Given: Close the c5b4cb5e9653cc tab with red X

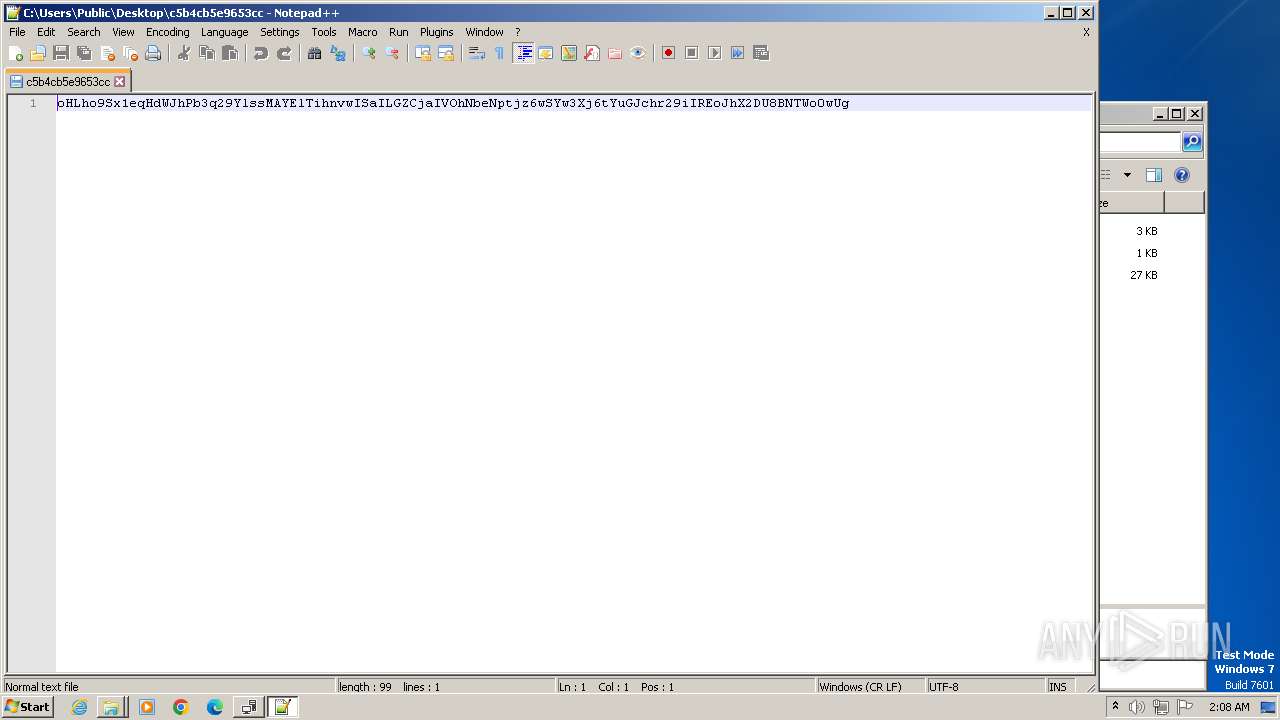Looking at the screenshot, I should click(120, 82).
